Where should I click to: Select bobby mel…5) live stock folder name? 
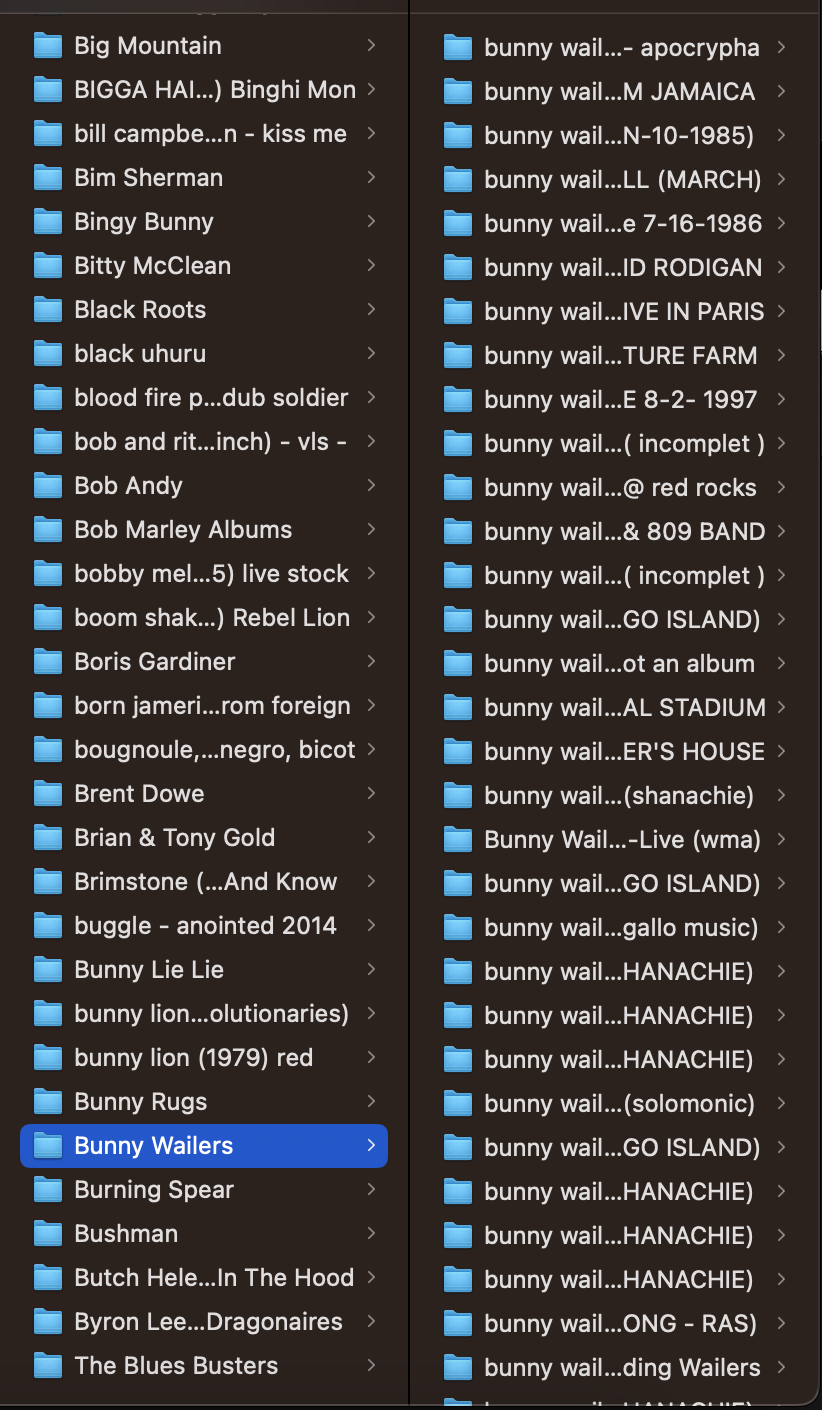[211, 574]
